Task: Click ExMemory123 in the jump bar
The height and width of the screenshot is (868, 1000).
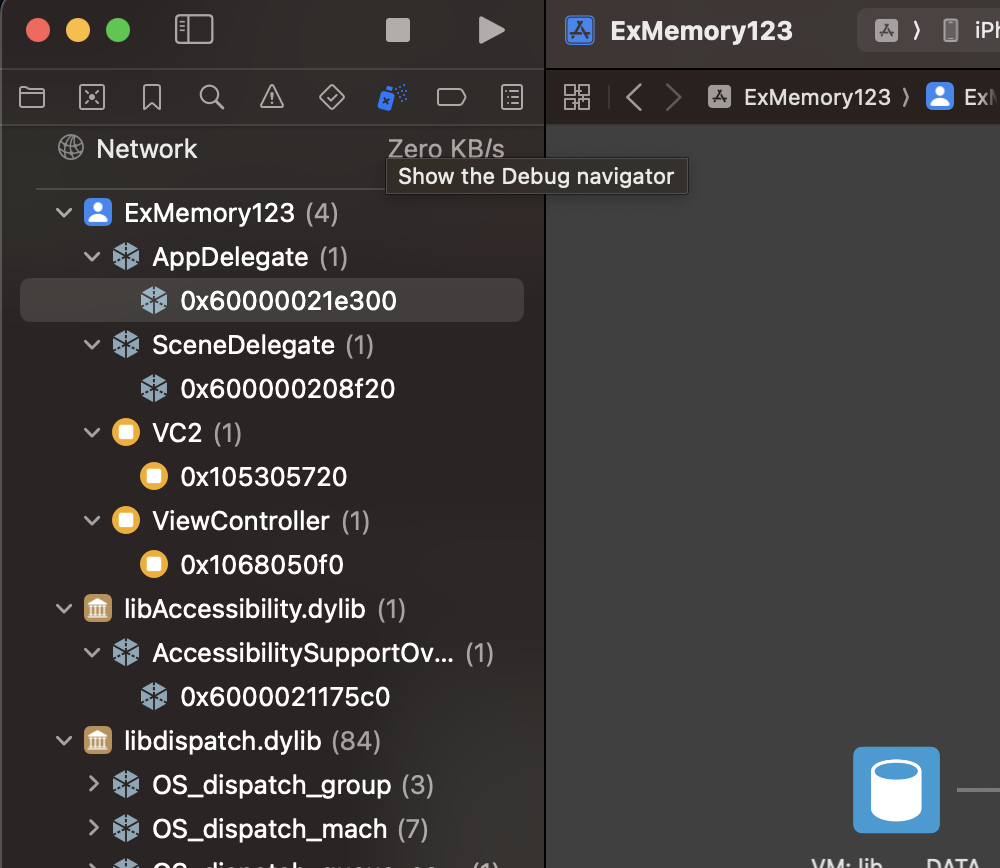Action: pos(817,98)
